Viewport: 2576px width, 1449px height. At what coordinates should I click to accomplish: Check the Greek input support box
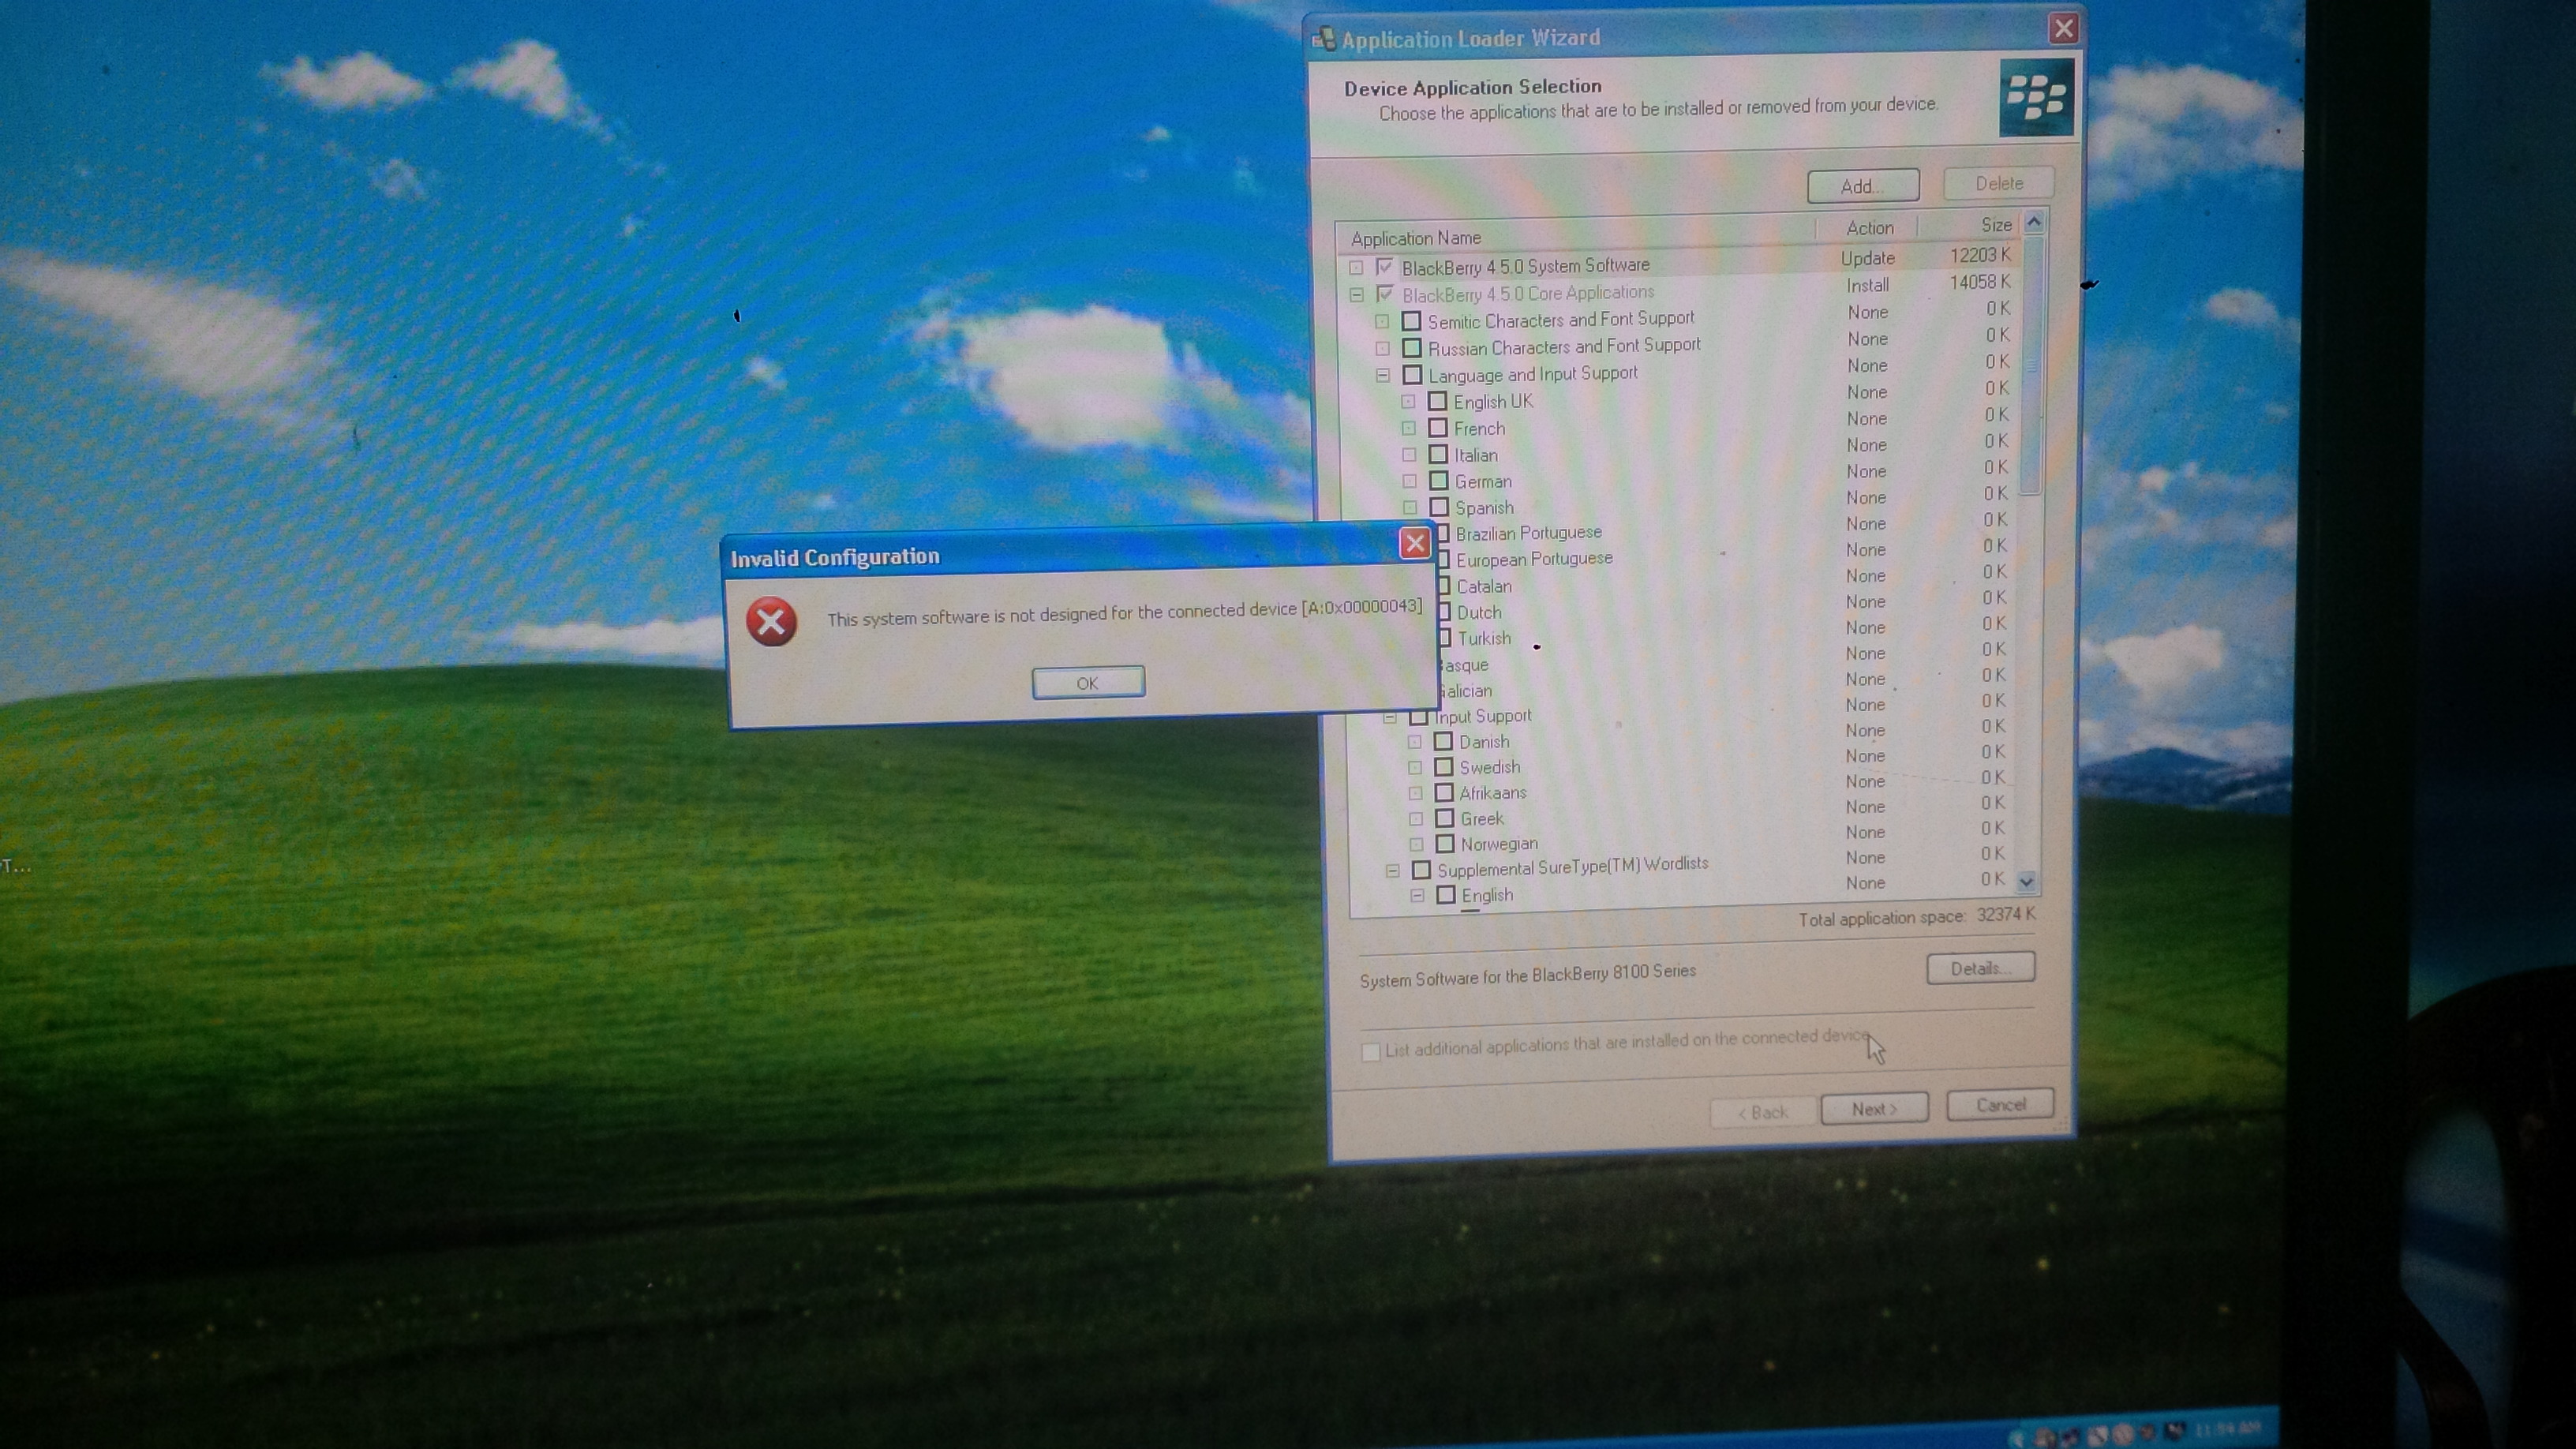tap(1444, 818)
